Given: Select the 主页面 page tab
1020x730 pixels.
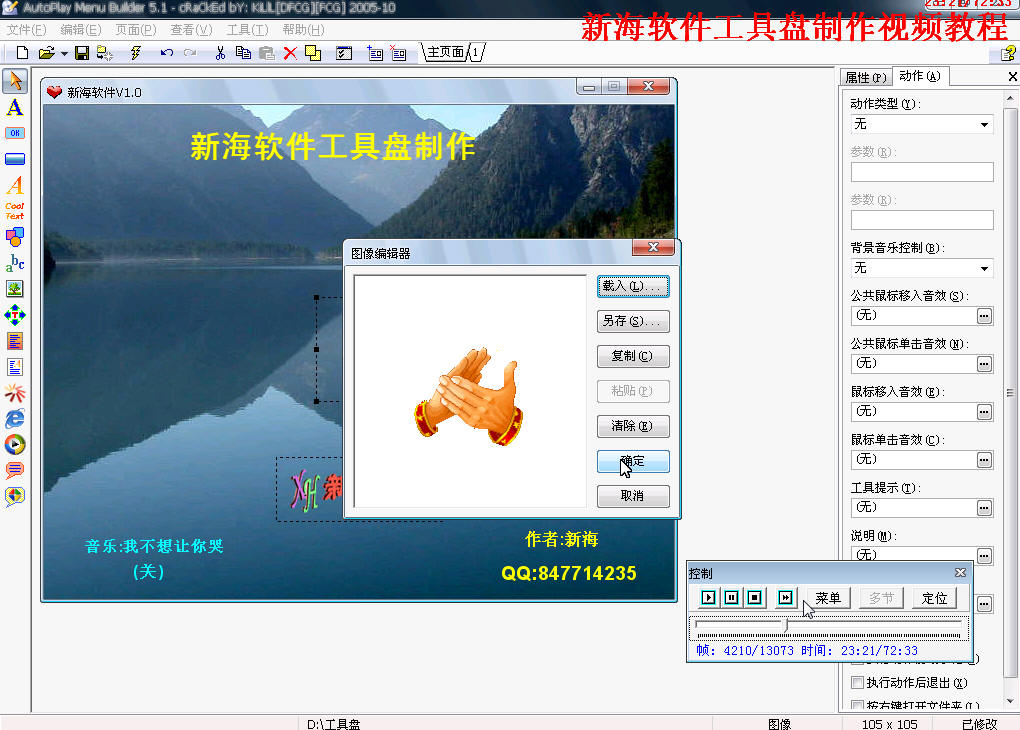Looking at the screenshot, I should point(445,52).
